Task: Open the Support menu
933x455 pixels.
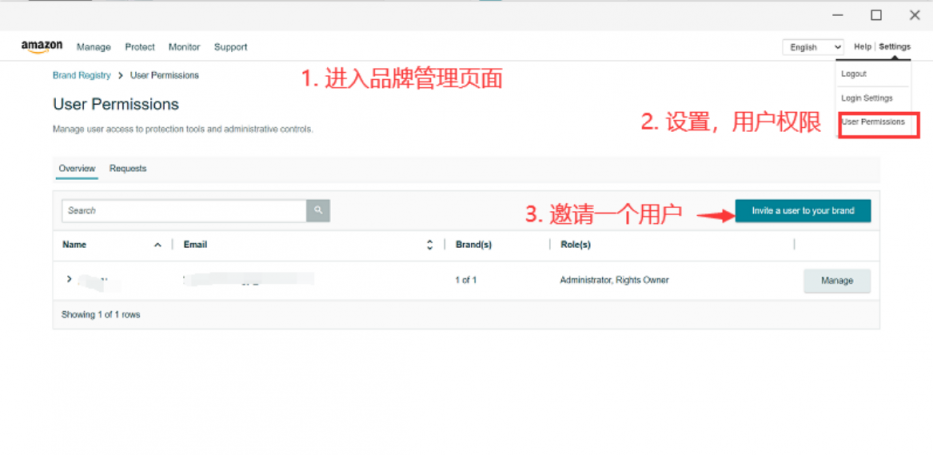Action: click(x=230, y=47)
